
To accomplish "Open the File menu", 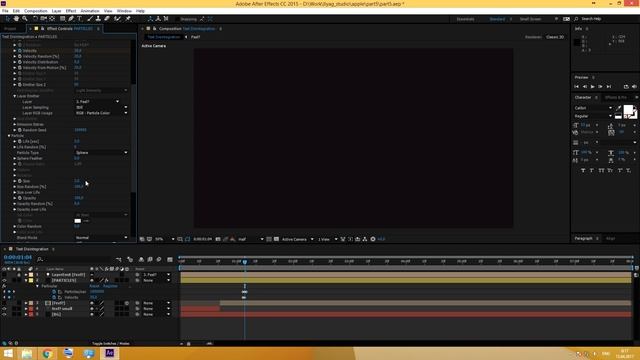I will [x=5, y=11].
